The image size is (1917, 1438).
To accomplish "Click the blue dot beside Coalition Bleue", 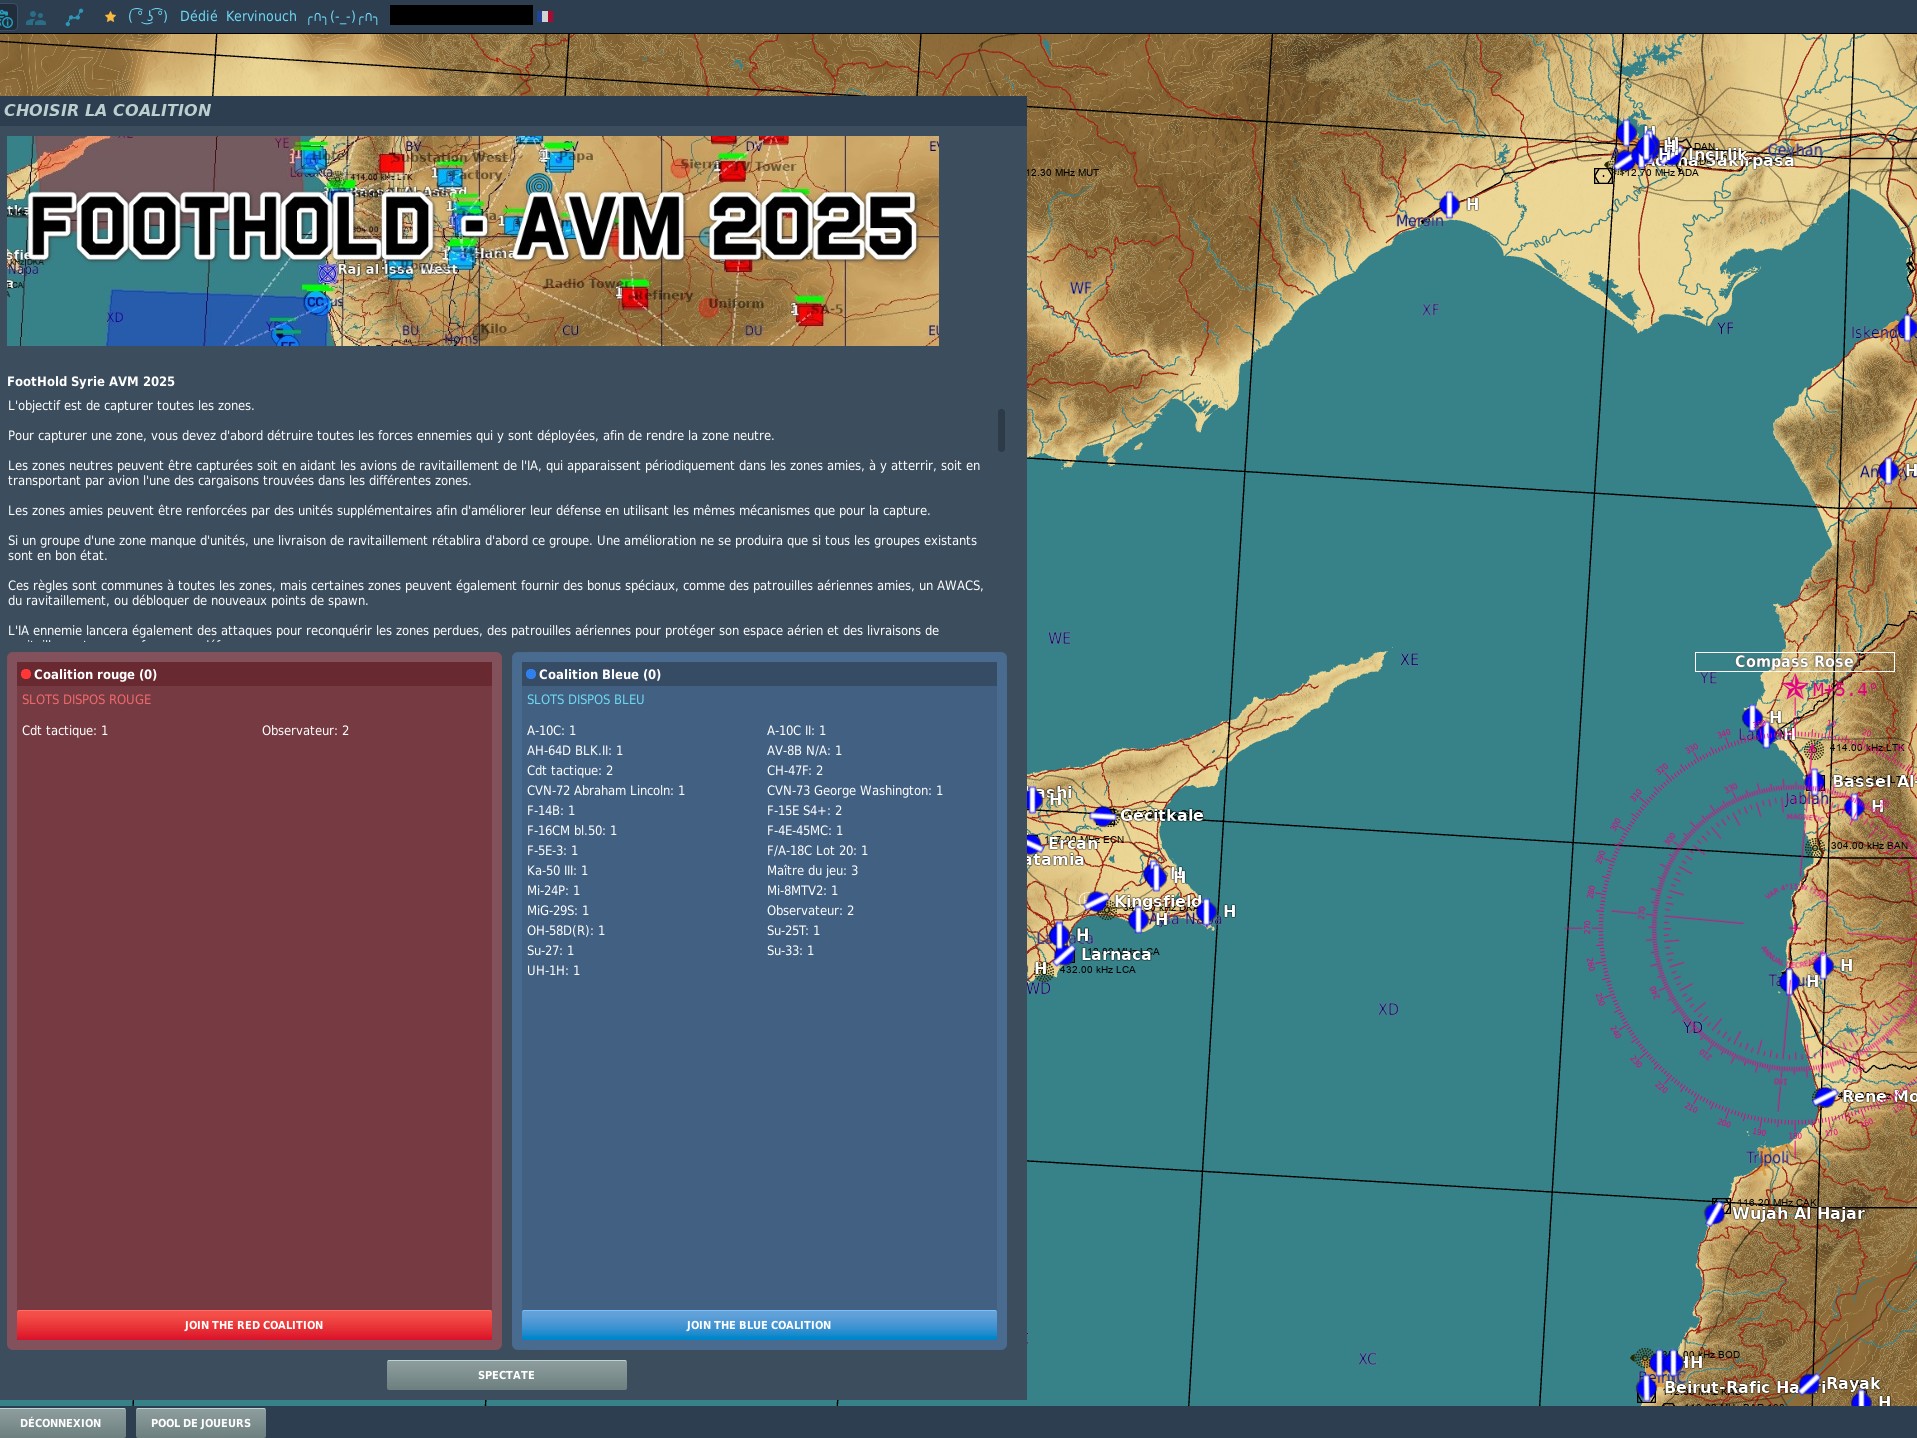I will (531, 674).
